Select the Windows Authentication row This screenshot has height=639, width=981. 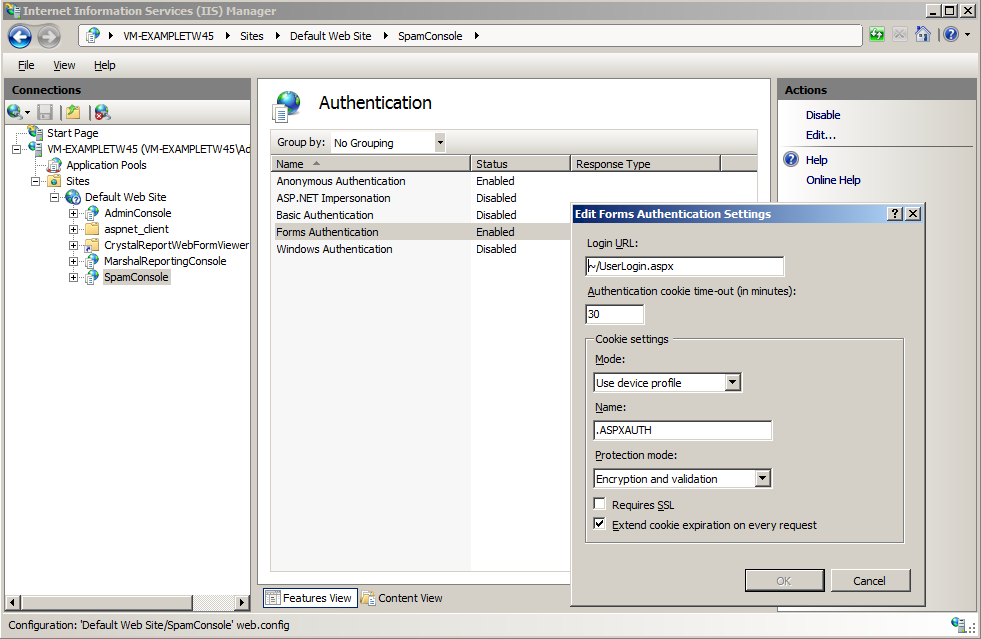click(334, 249)
